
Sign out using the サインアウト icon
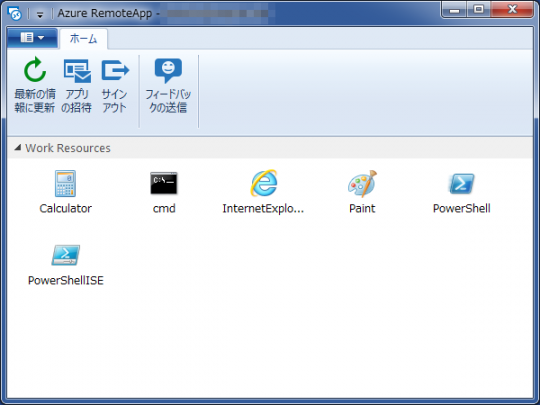coord(115,71)
